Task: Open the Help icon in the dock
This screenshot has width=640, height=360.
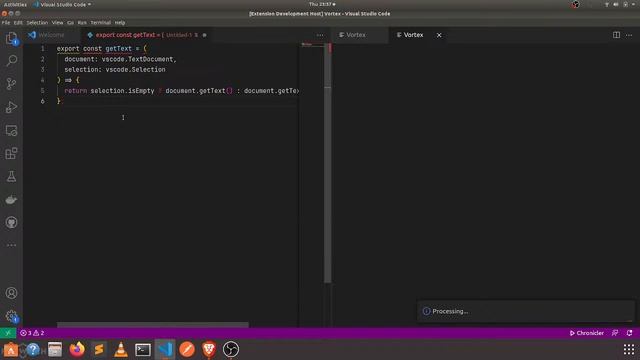Action: click(33, 349)
